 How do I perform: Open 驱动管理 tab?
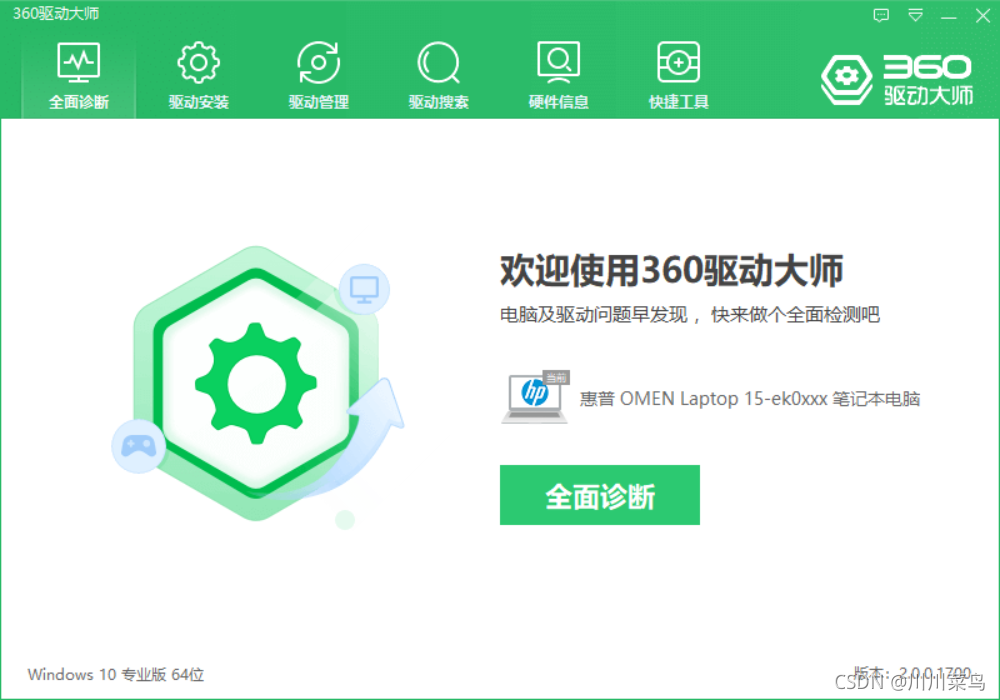coord(318,76)
